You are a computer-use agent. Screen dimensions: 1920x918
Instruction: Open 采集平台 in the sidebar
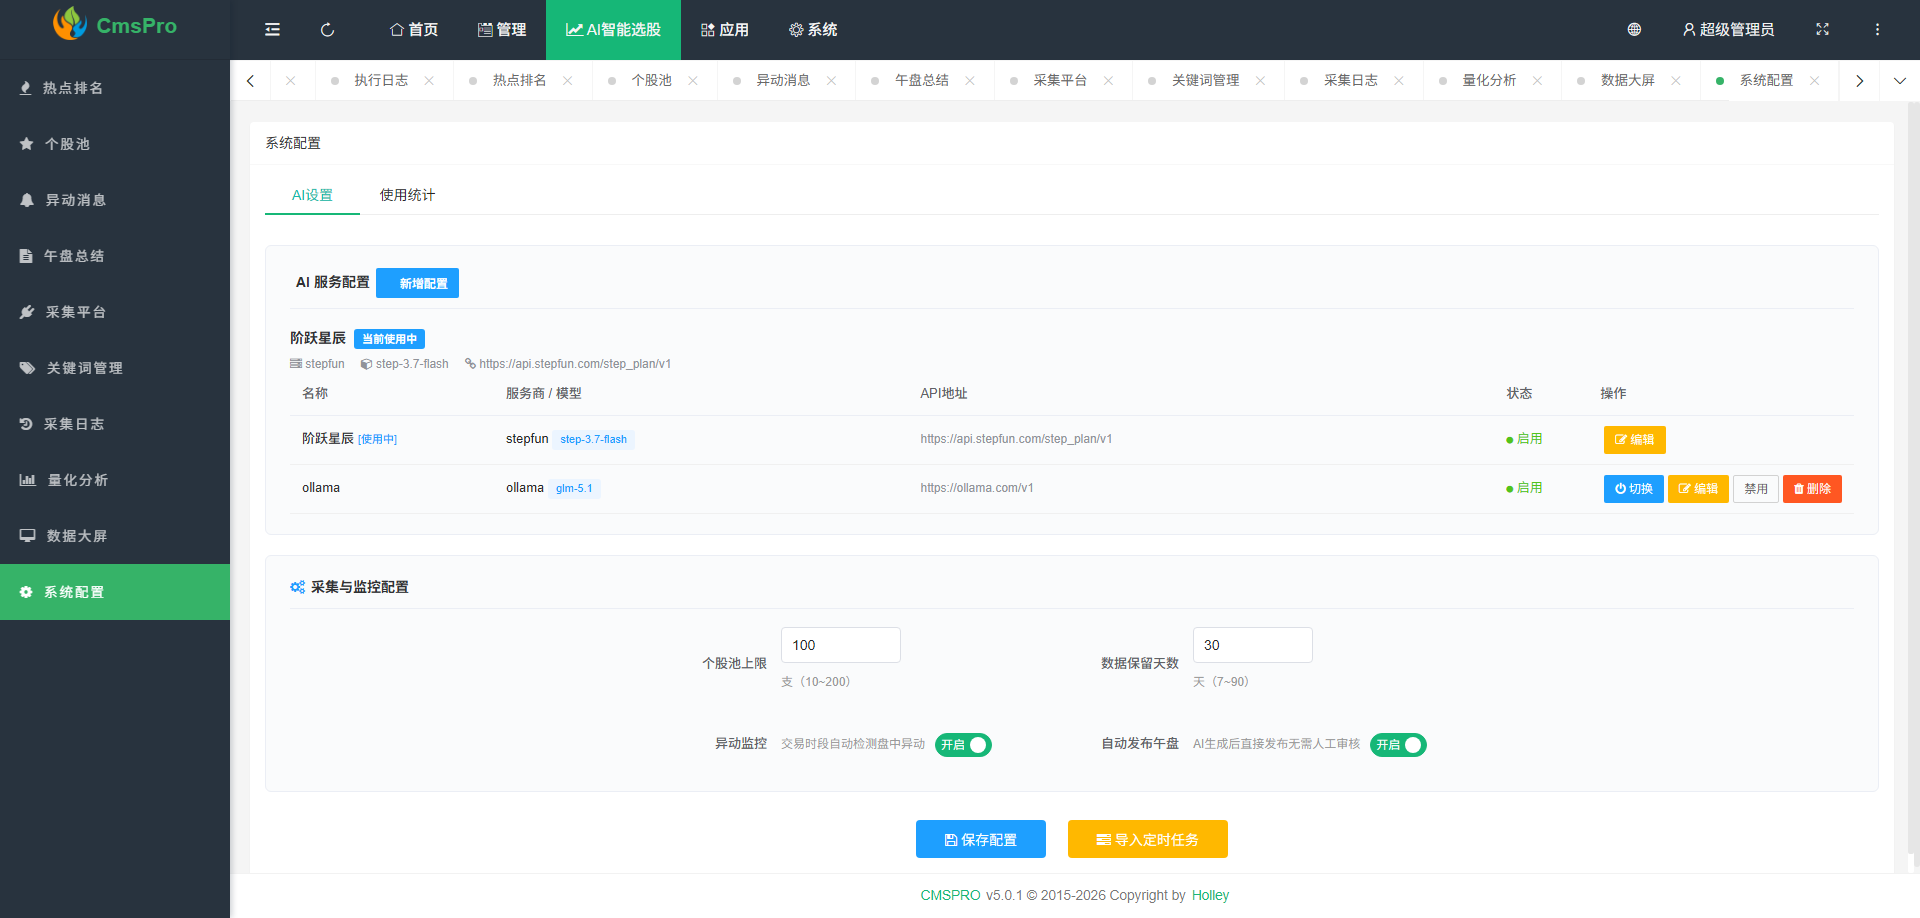pos(115,312)
